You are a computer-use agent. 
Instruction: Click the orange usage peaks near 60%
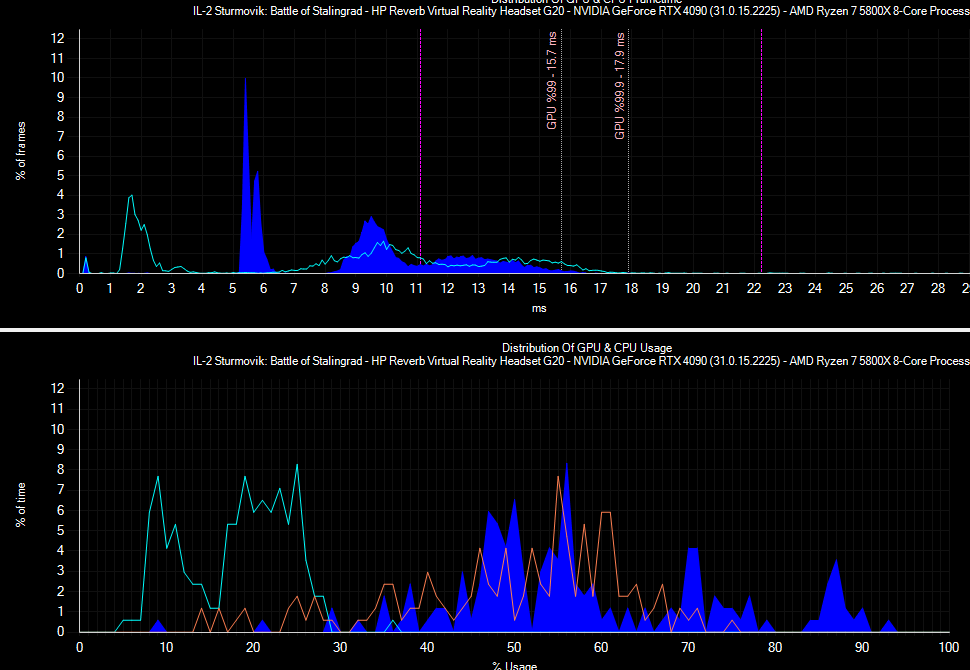pos(605,514)
